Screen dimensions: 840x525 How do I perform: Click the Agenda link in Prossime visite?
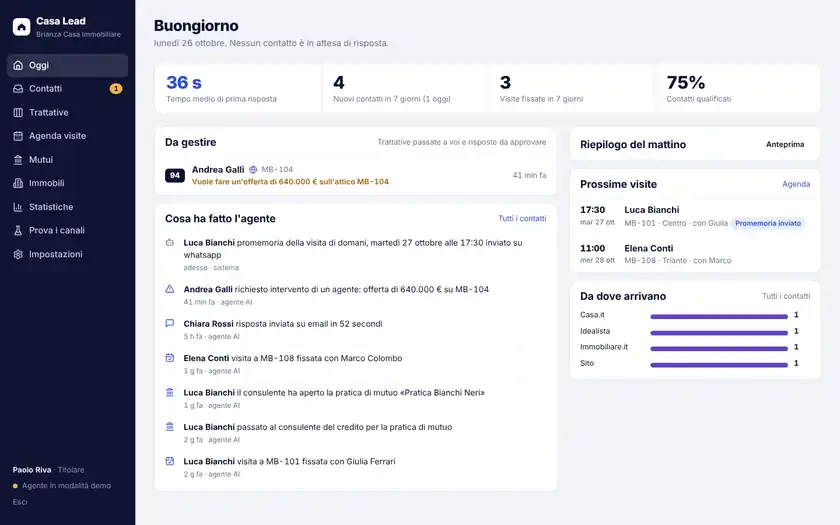click(796, 184)
